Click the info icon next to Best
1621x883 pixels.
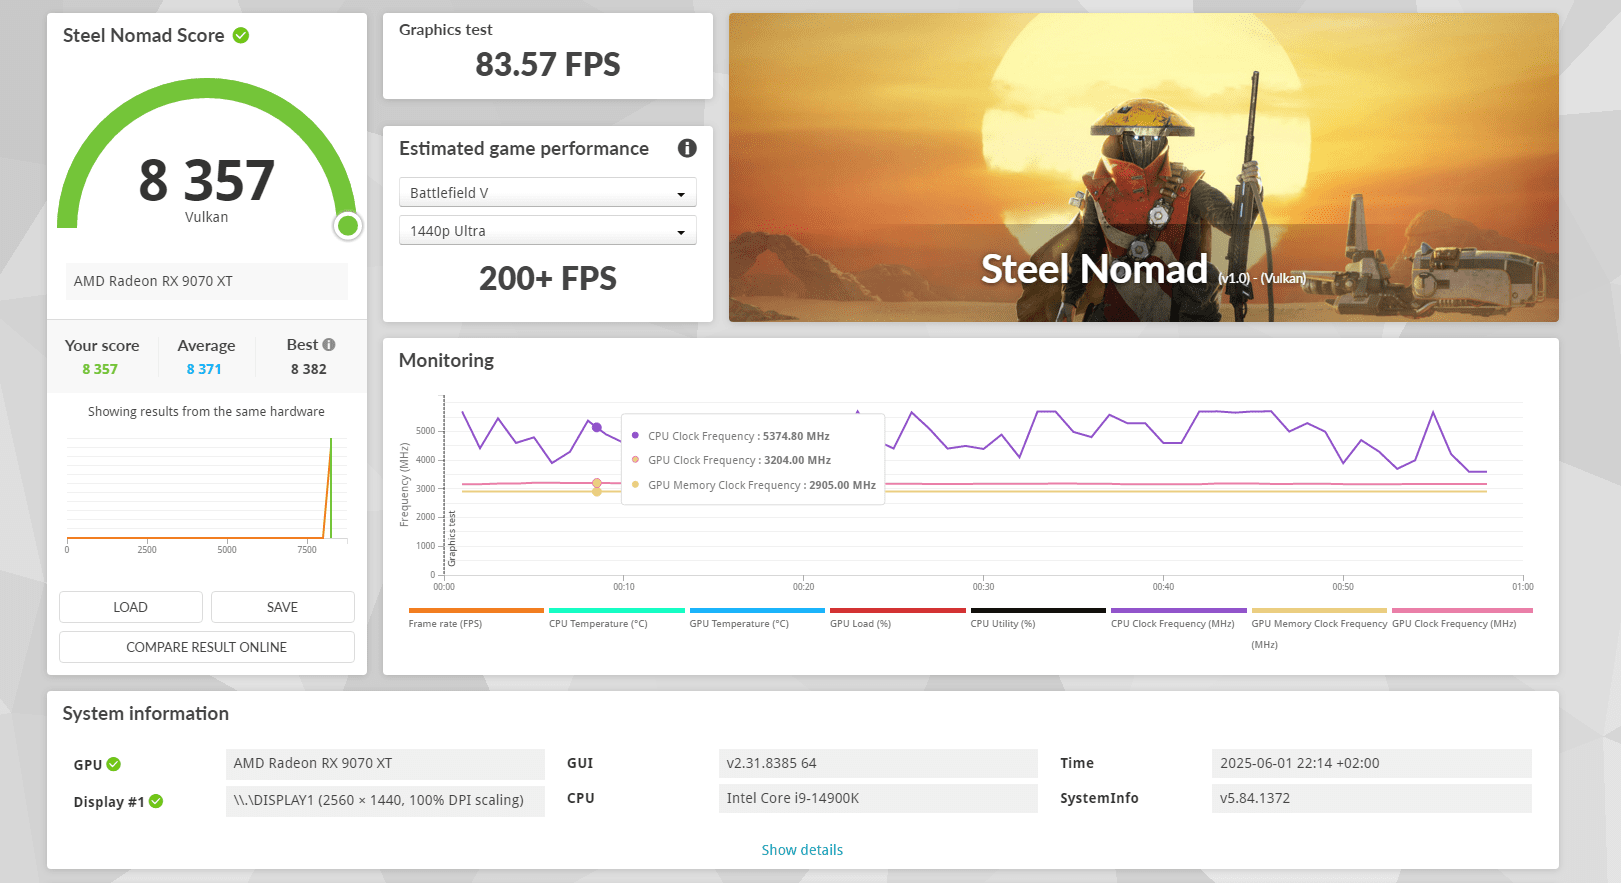tap(329, 344)
